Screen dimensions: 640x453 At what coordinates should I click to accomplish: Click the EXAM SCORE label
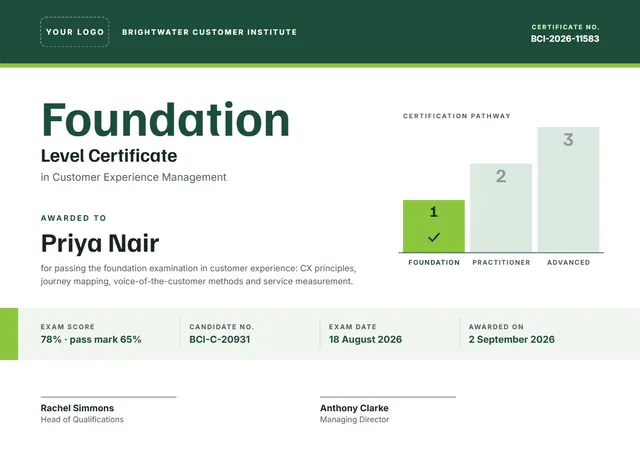pyautogui.click(x=68, y=327)
